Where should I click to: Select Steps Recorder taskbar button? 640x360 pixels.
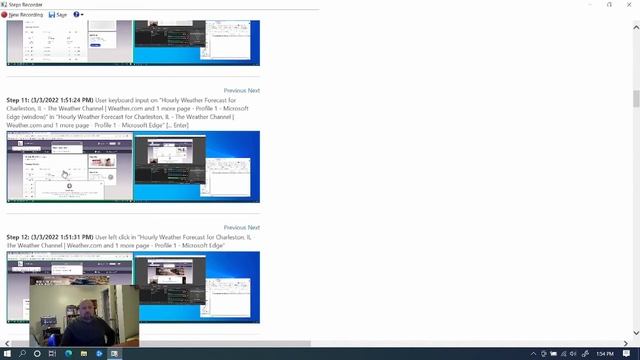click(x=114, y=353)
